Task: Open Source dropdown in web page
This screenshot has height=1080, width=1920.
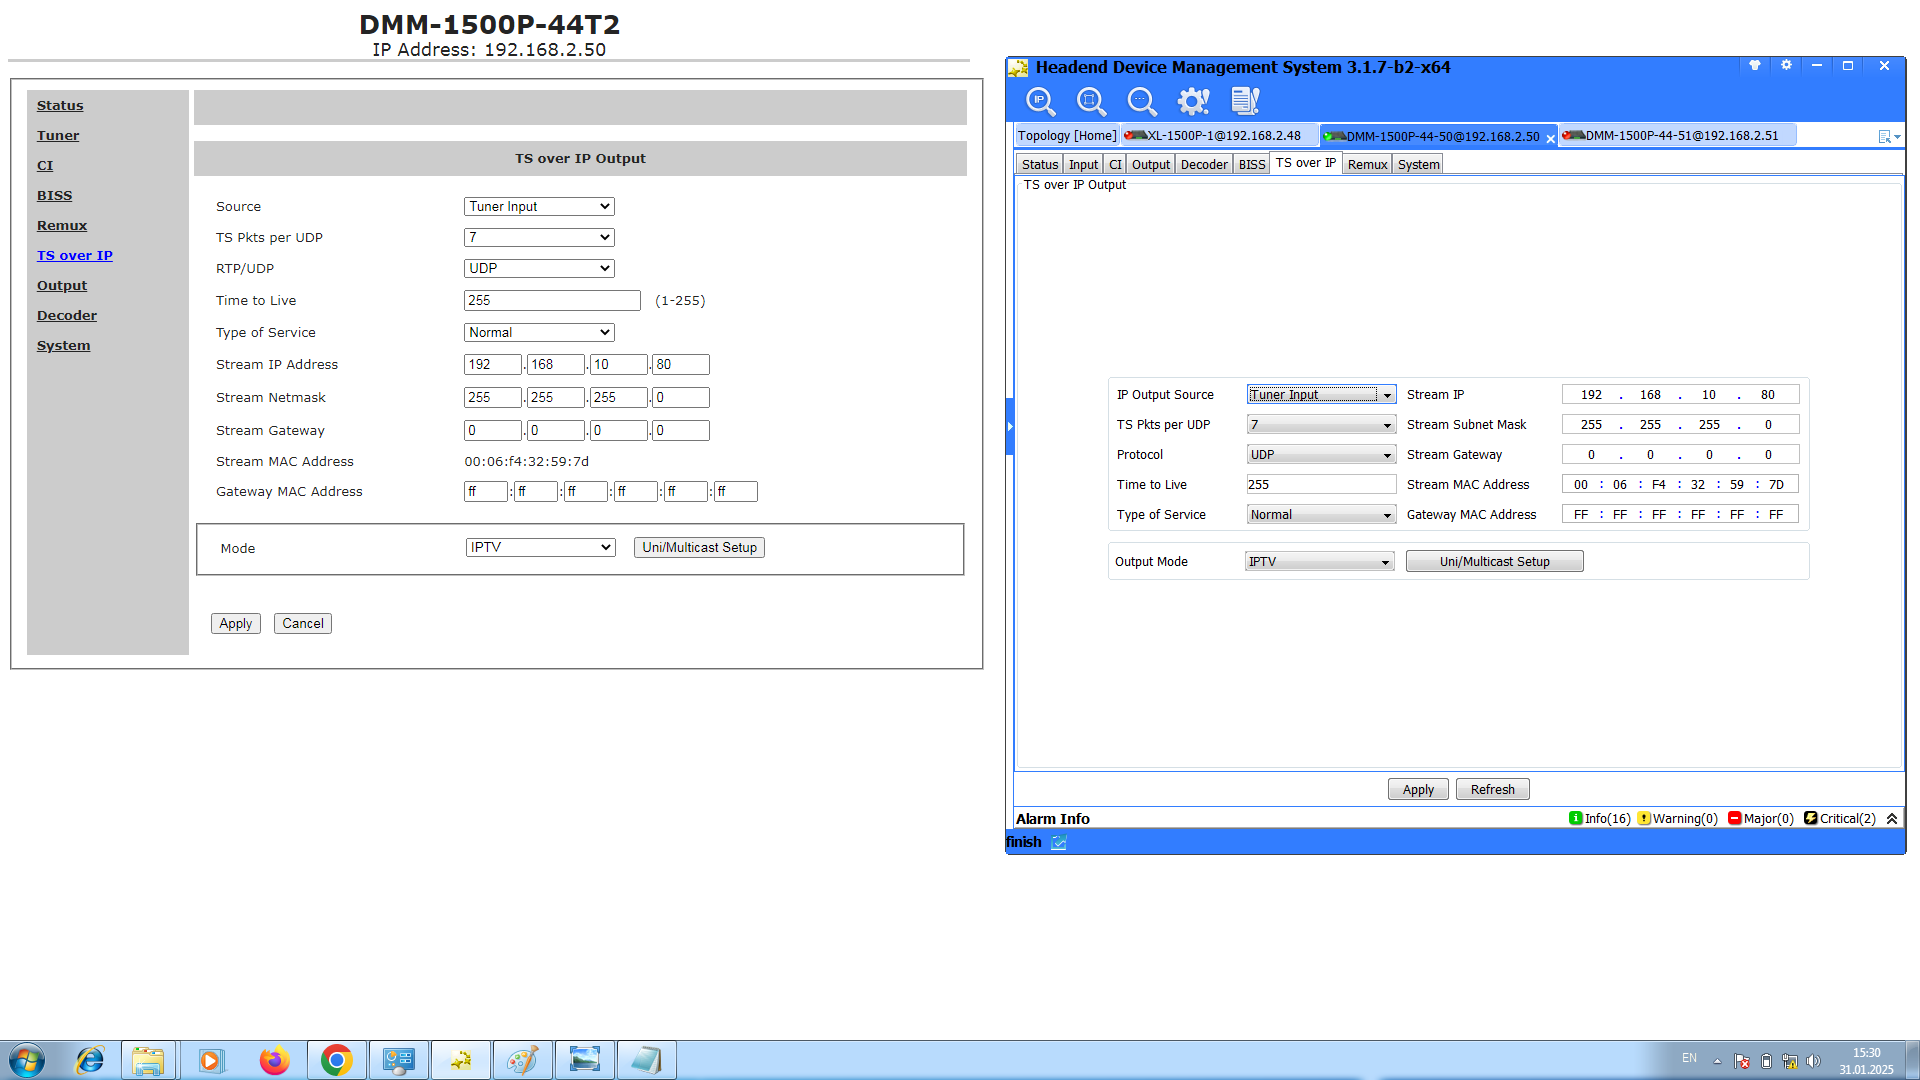Action: [x=539, y=207]
